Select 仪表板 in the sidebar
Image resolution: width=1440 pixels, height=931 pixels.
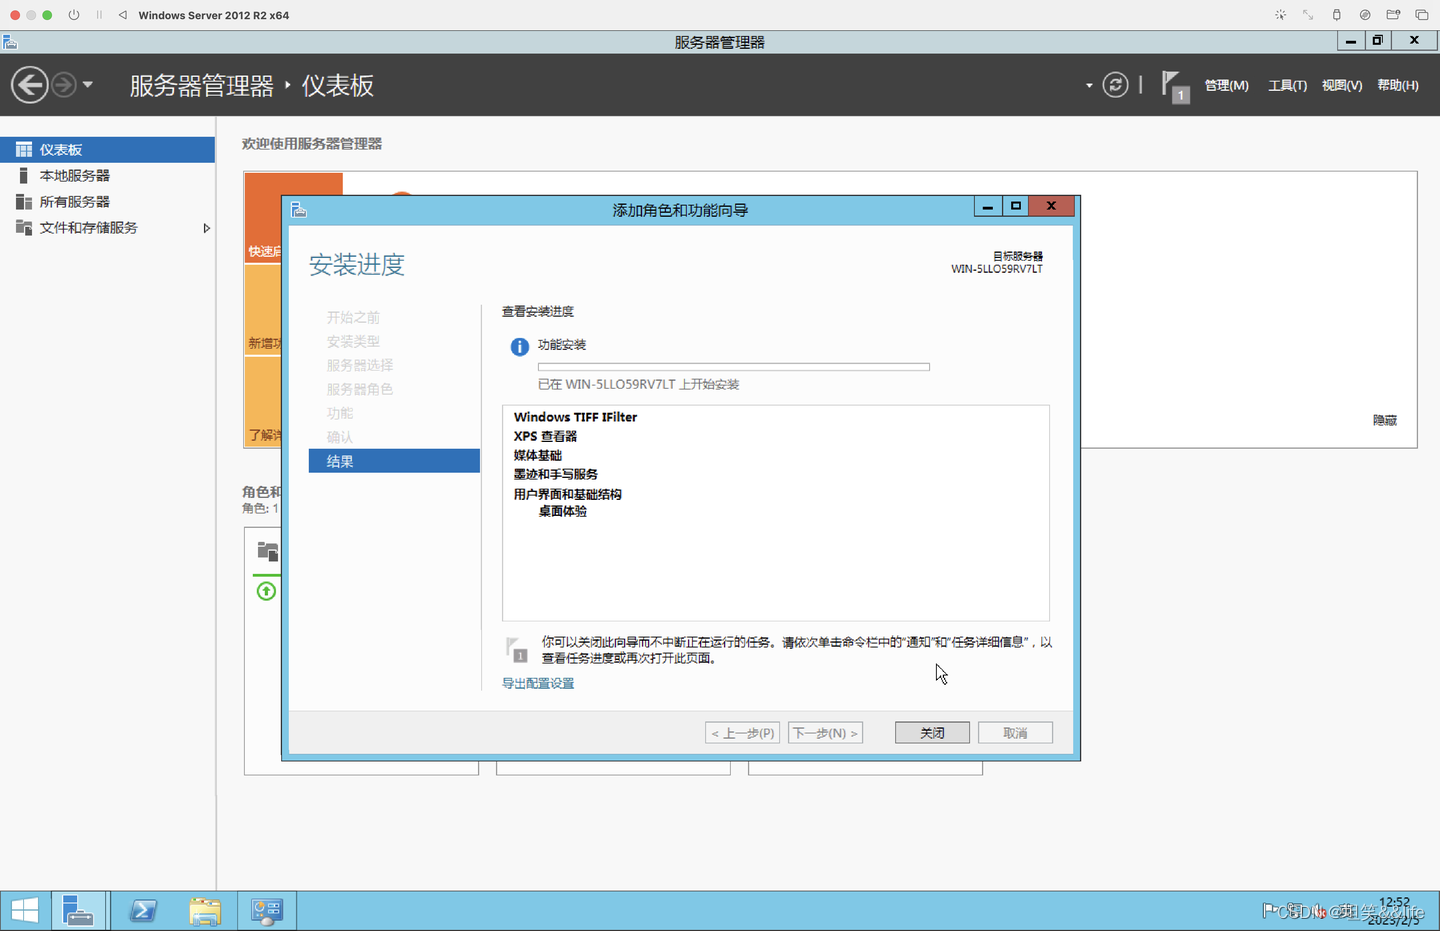107,150
